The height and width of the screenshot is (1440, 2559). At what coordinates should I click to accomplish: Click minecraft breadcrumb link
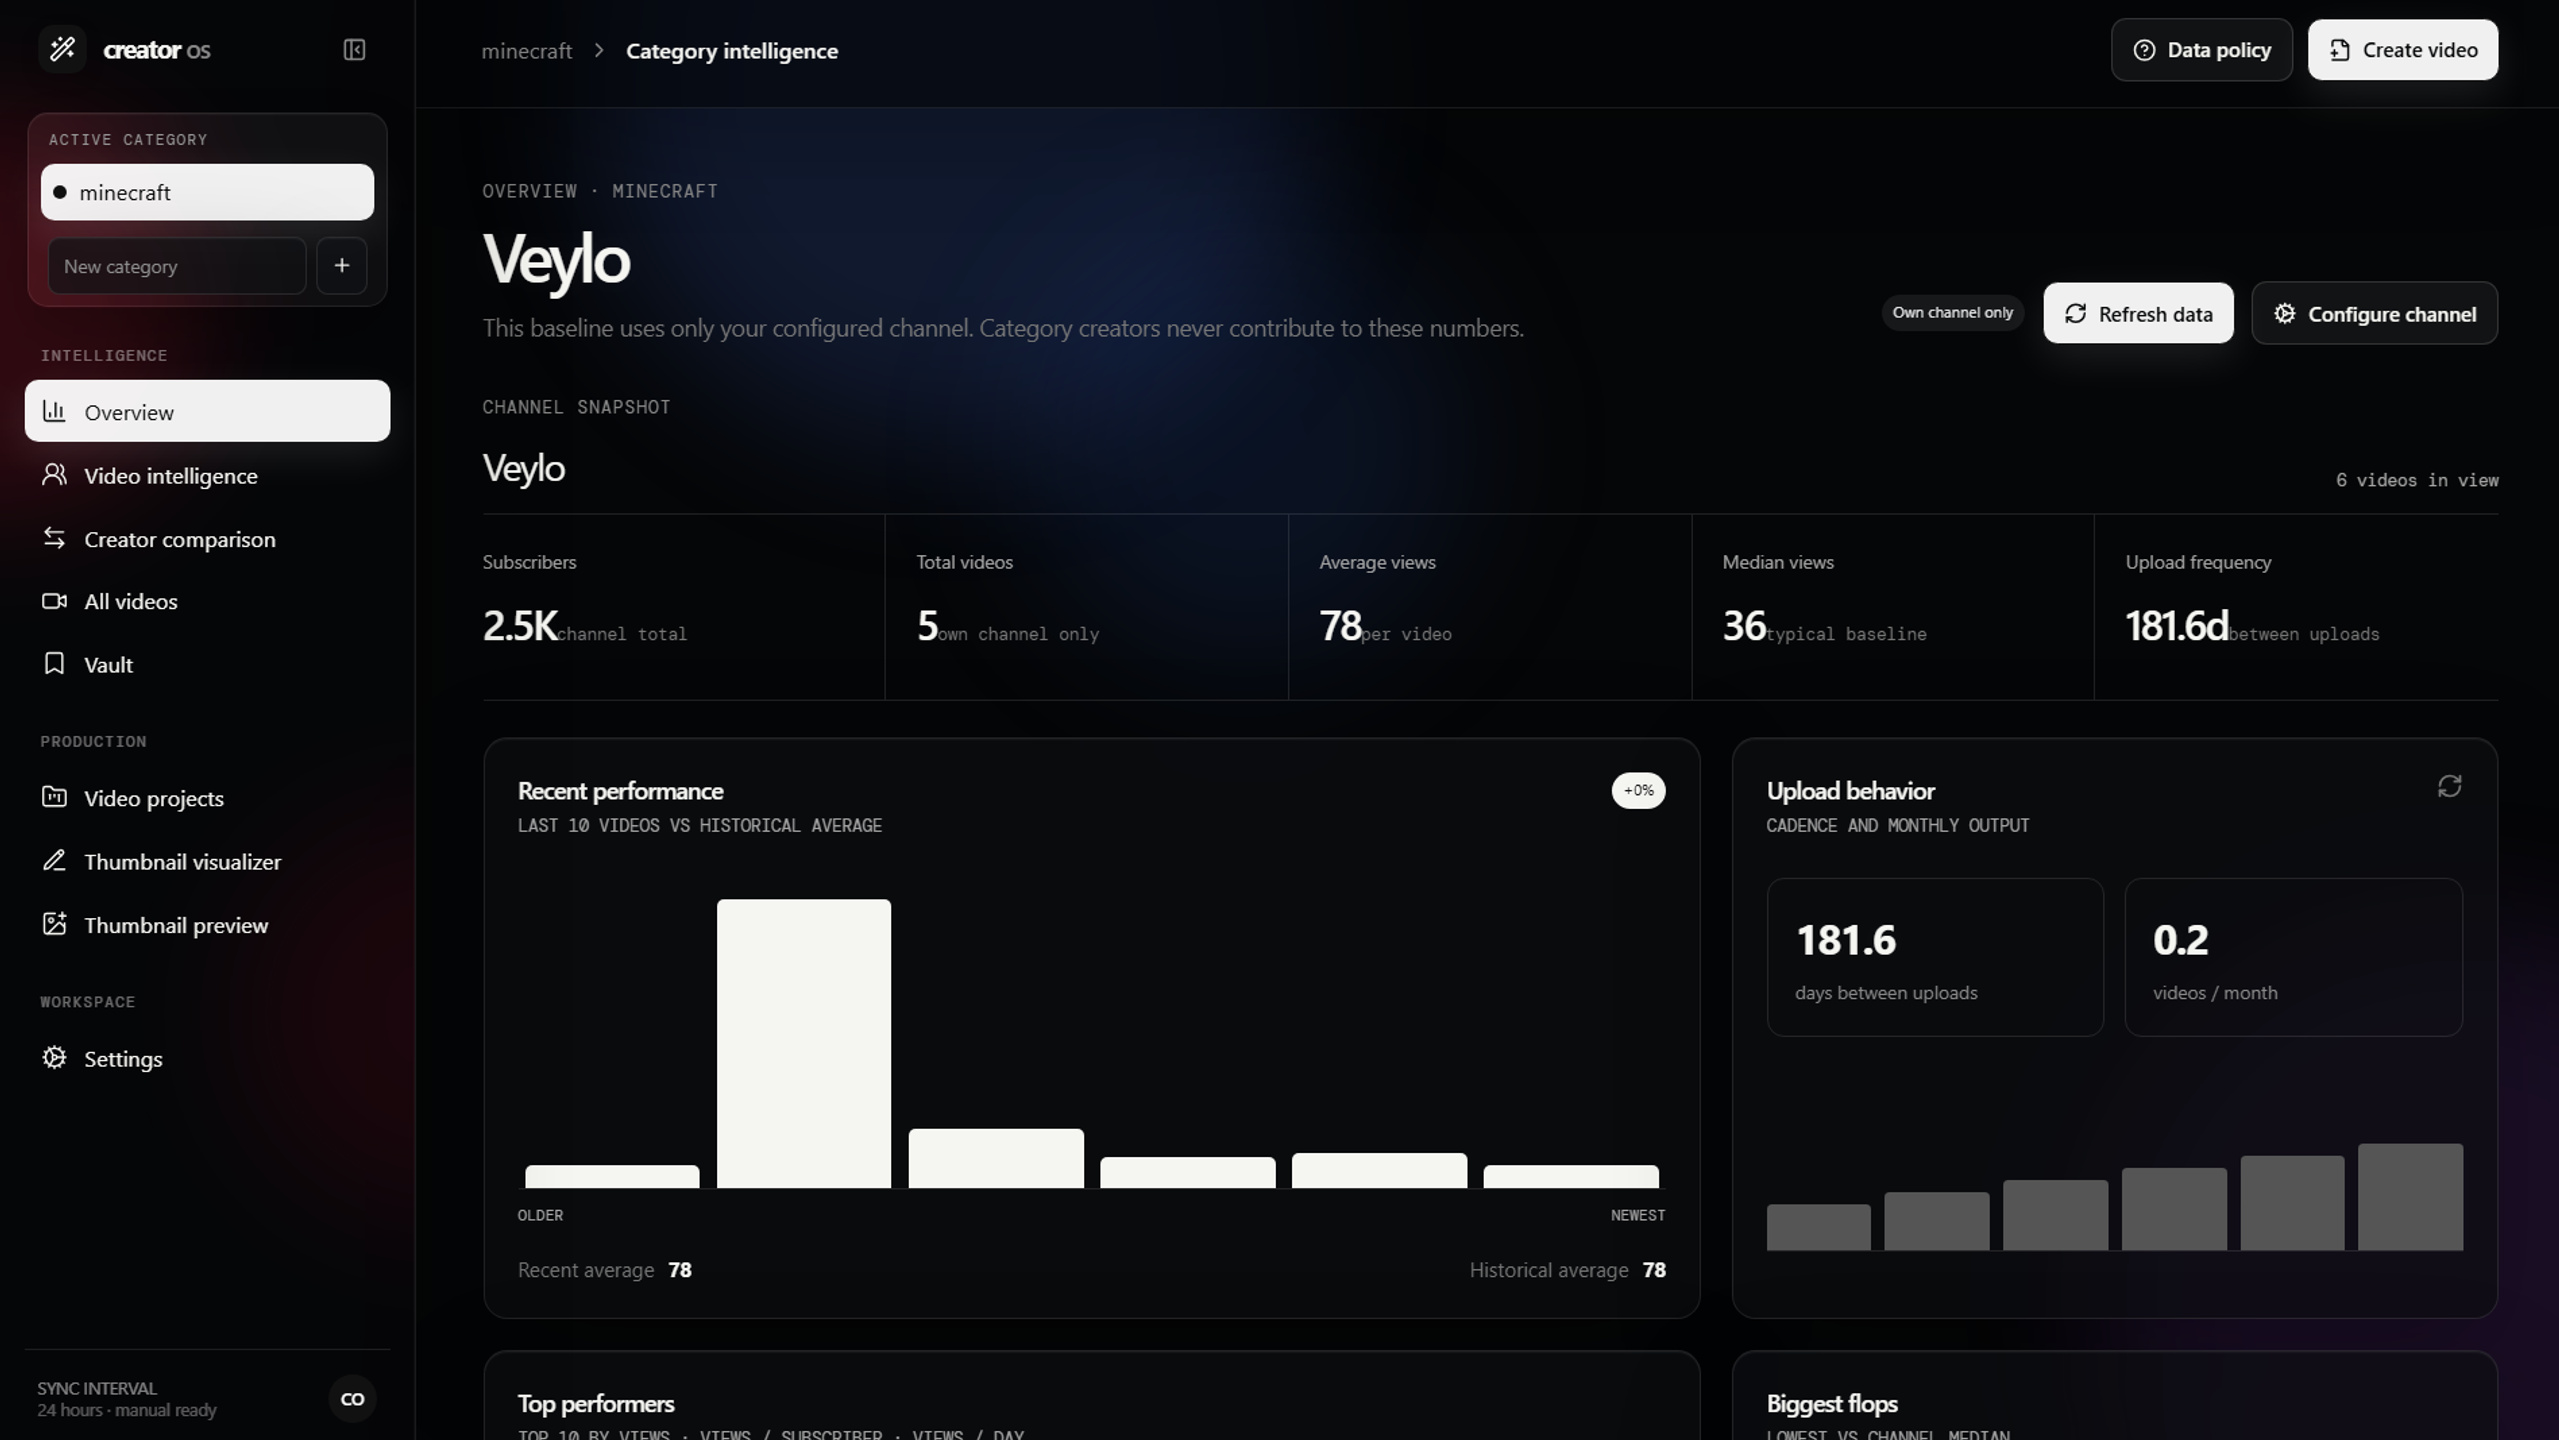(x=527, y=51)
